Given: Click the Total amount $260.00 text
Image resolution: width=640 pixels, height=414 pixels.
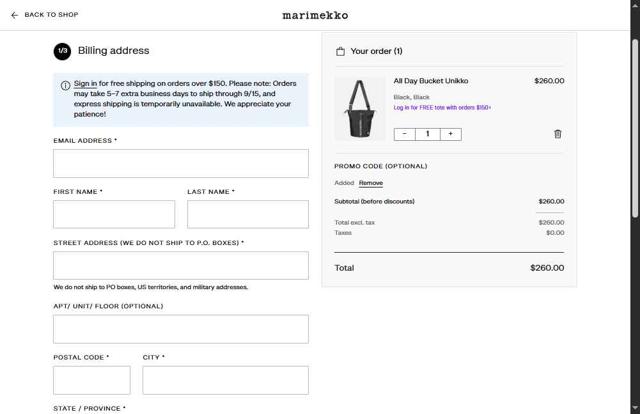Looking at the screenshot, I should coord(547,268).
